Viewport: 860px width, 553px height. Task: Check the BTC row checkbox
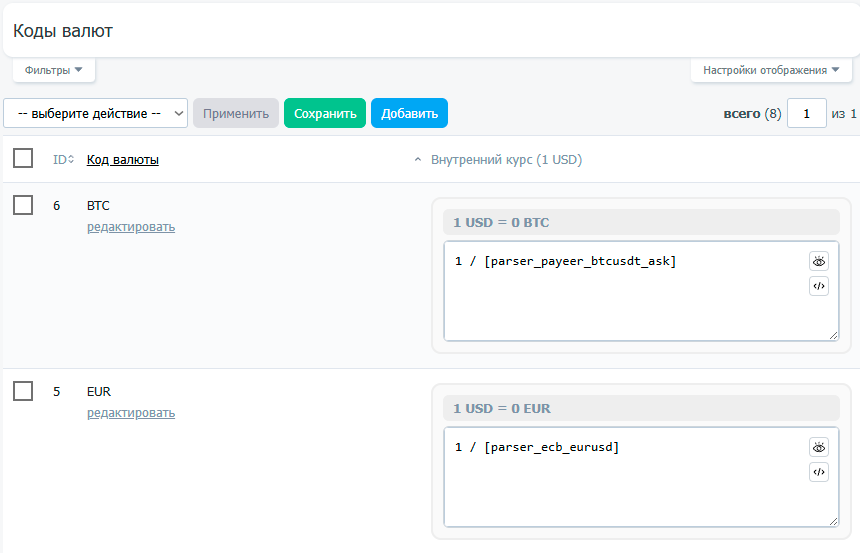point(23,205)
